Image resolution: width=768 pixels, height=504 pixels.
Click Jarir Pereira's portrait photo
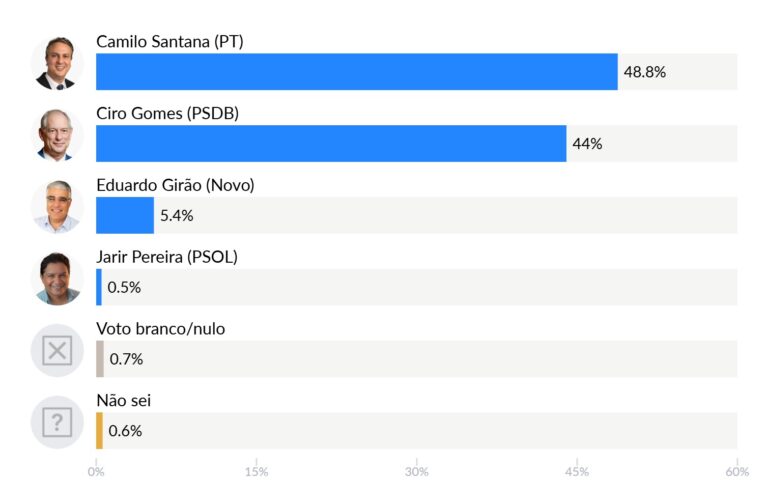coord(57,279)
